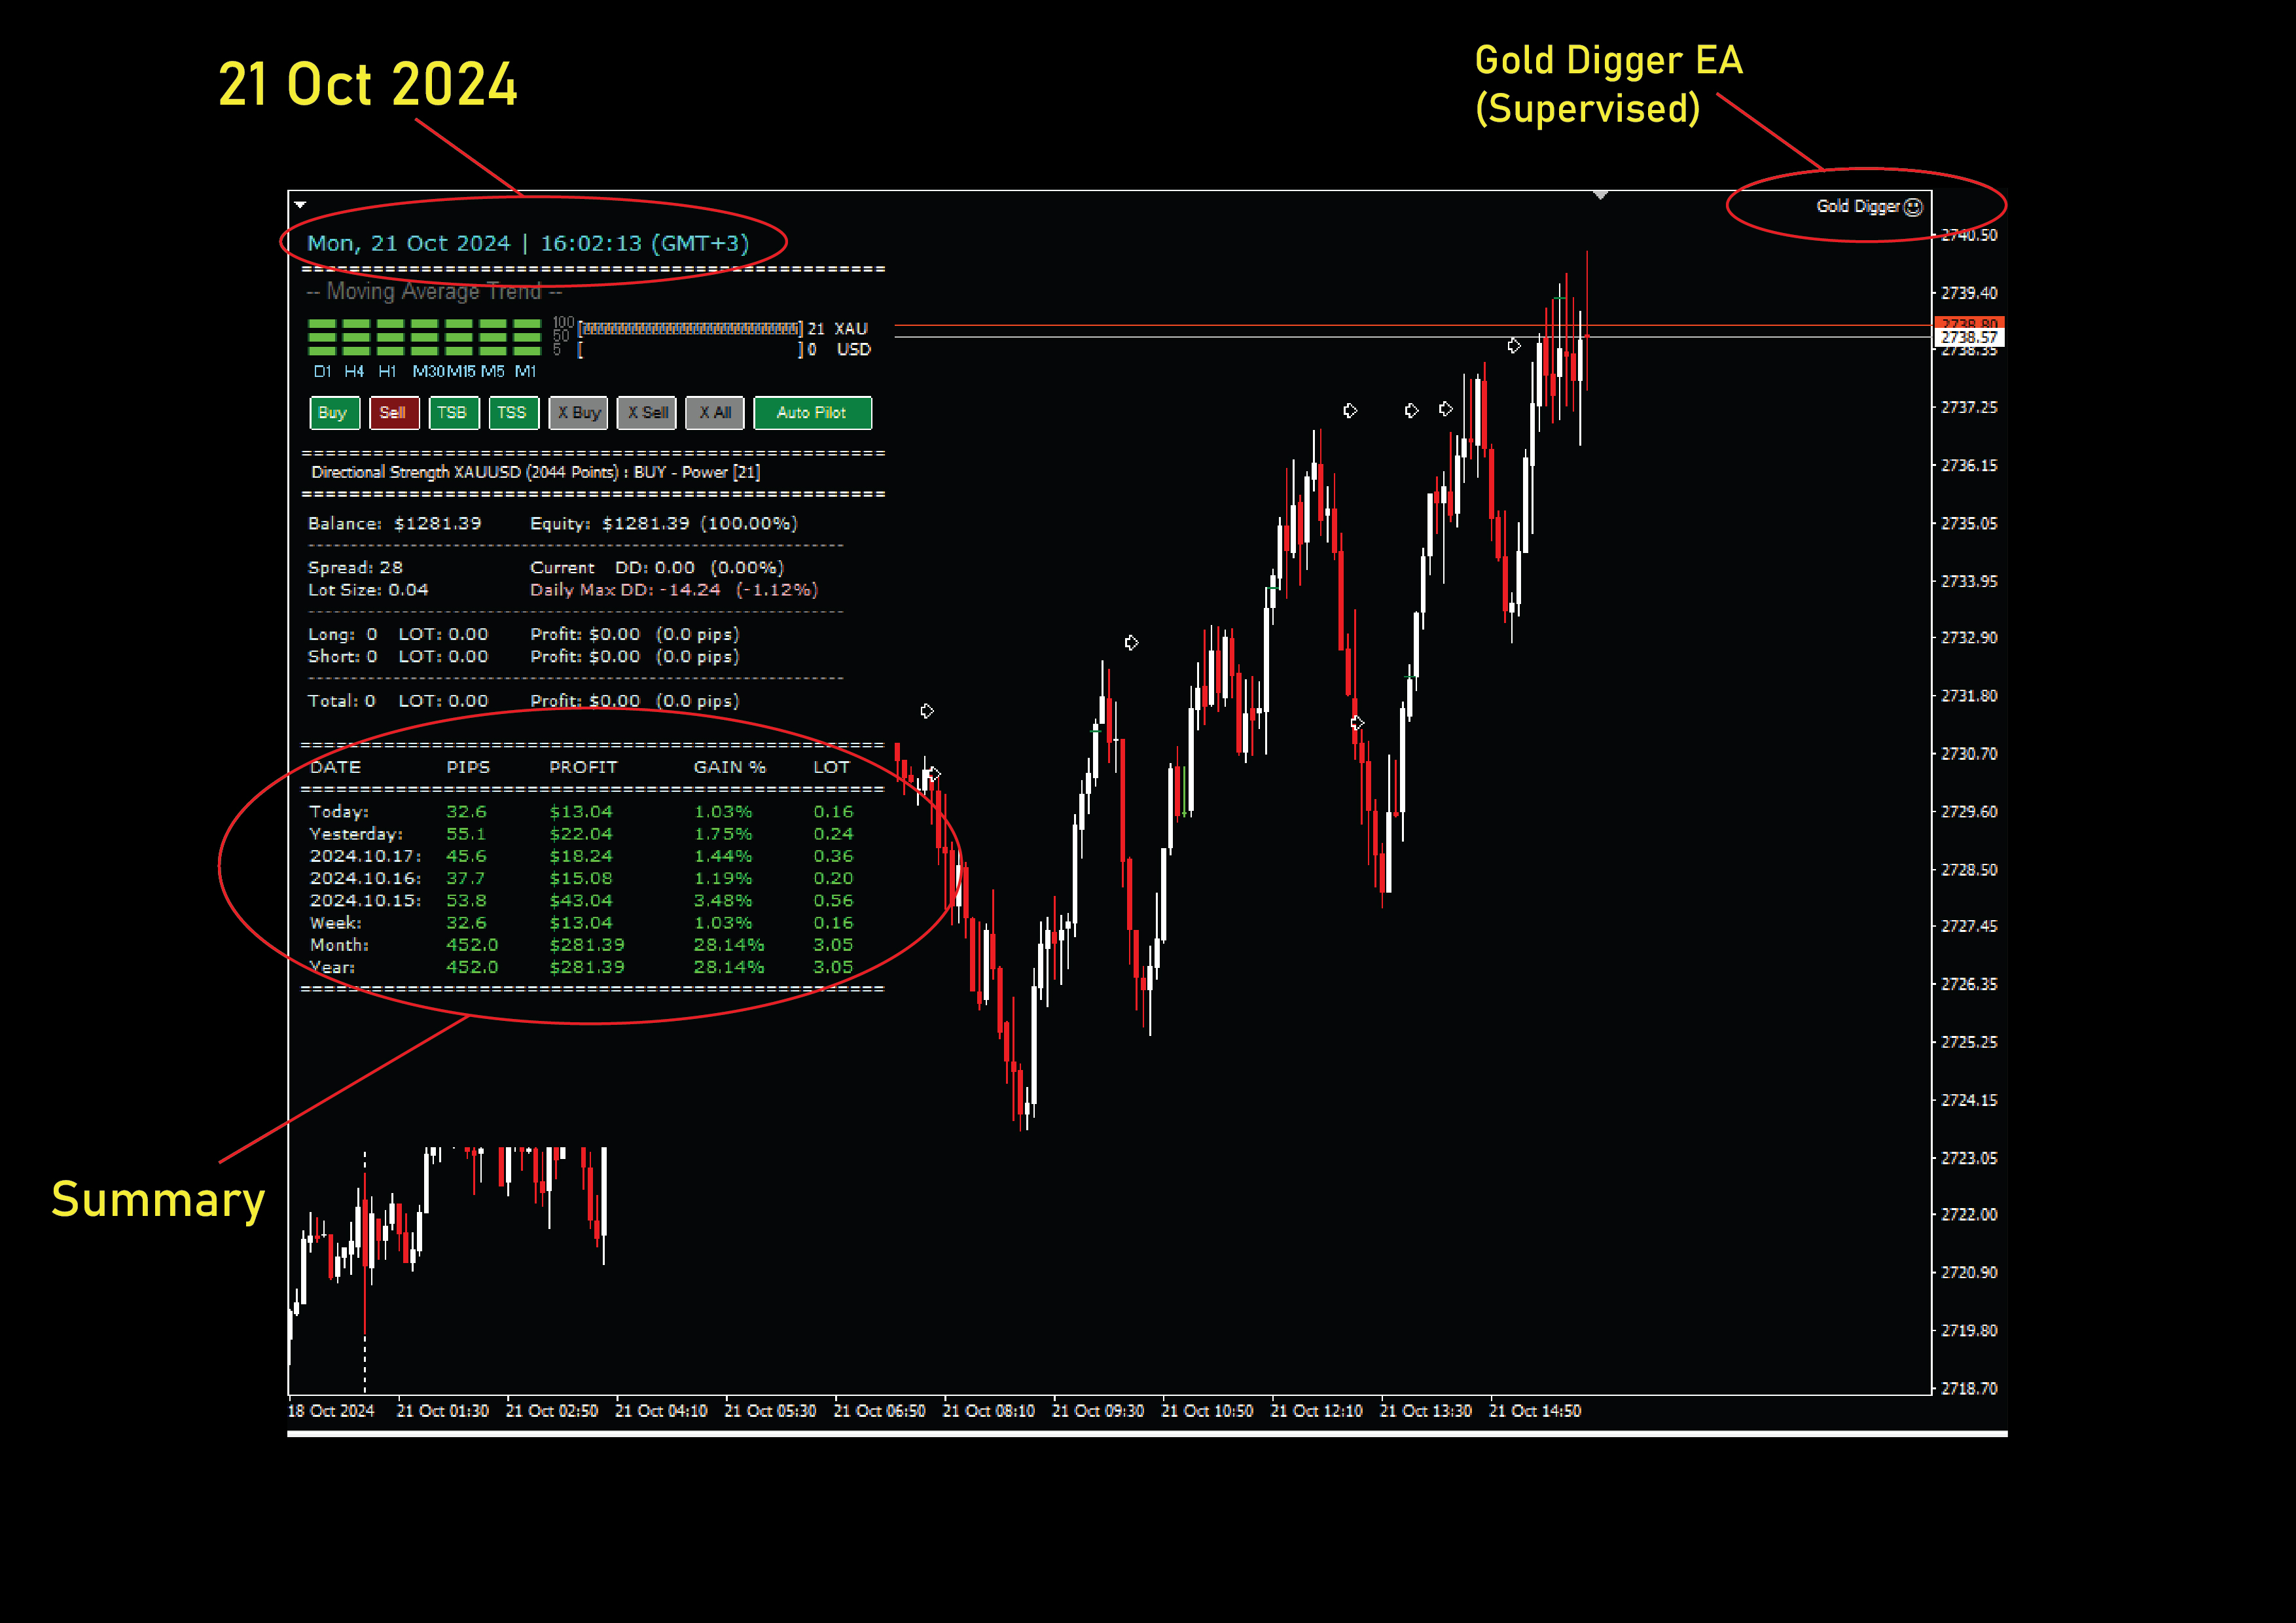2296x1623 pixels.
Task: Click the D1 timeframe label
Action: coord(322,372)
